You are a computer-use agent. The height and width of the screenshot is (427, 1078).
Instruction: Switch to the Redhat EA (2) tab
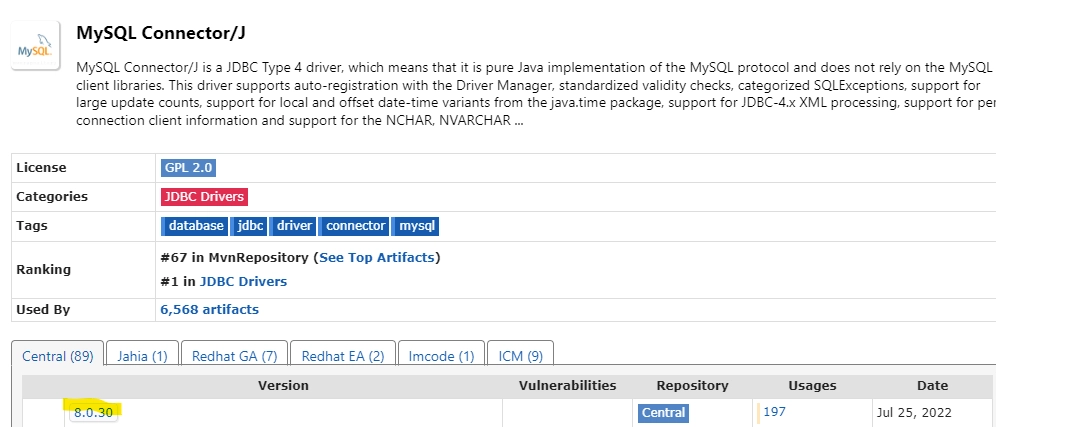(343, 356)
